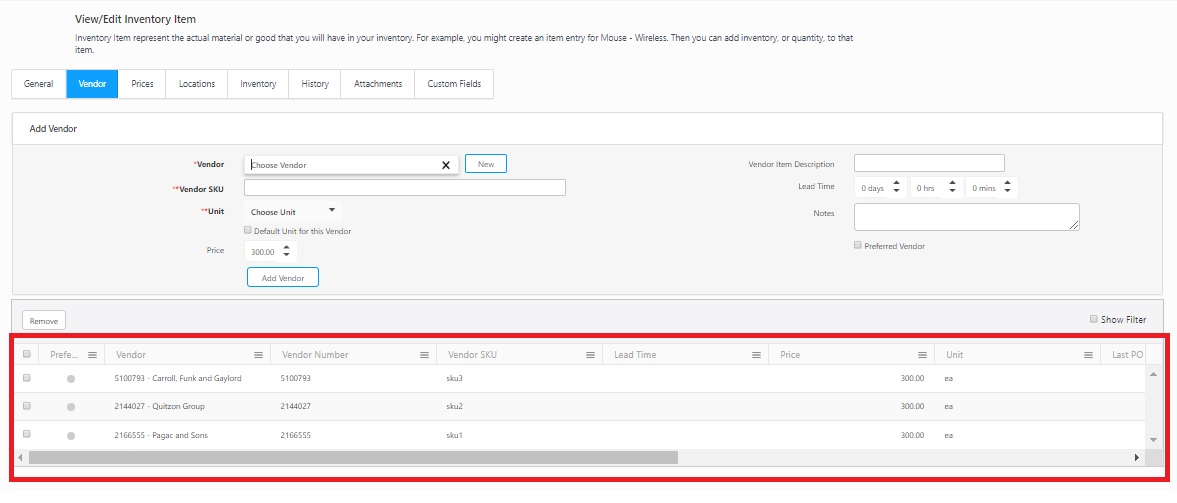Clear the Choose Vendor field with X
Image resolution: width=1177 pixels, height=503 pixels.
[446, 165]
